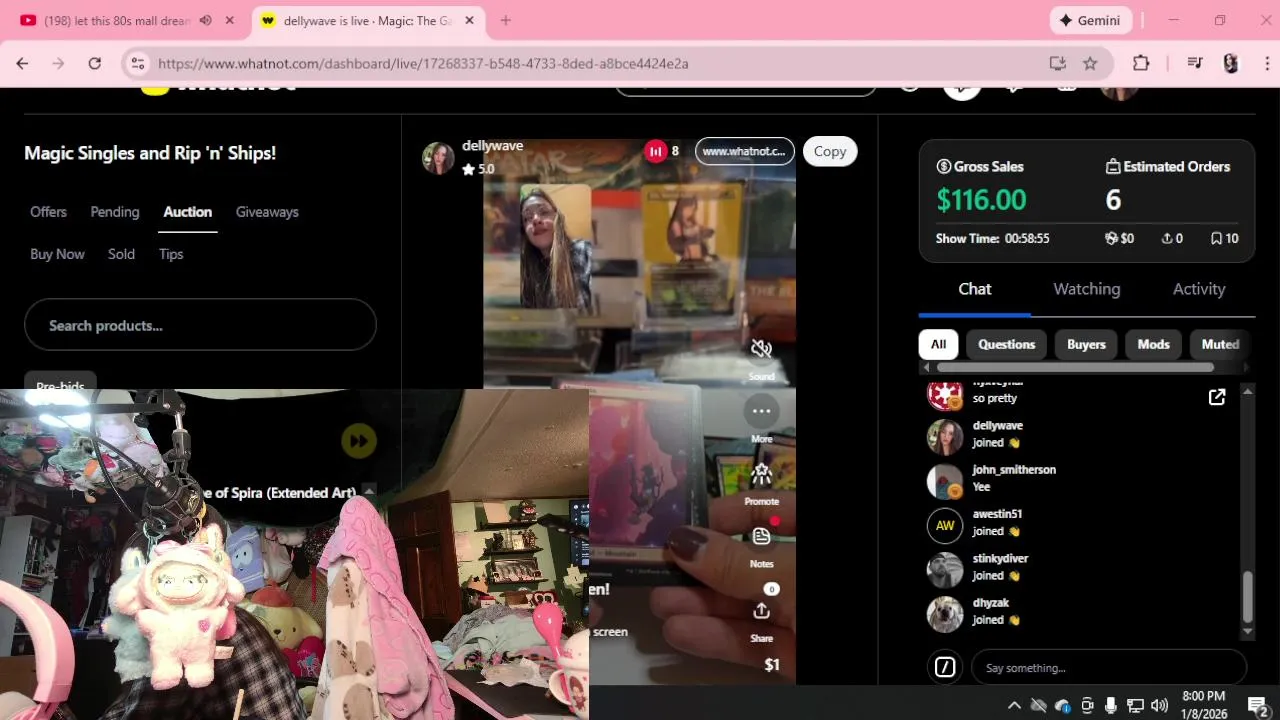The image size is (1280, 720).
Task: Show hidden system tray icons
Action: click(1014, 705)
